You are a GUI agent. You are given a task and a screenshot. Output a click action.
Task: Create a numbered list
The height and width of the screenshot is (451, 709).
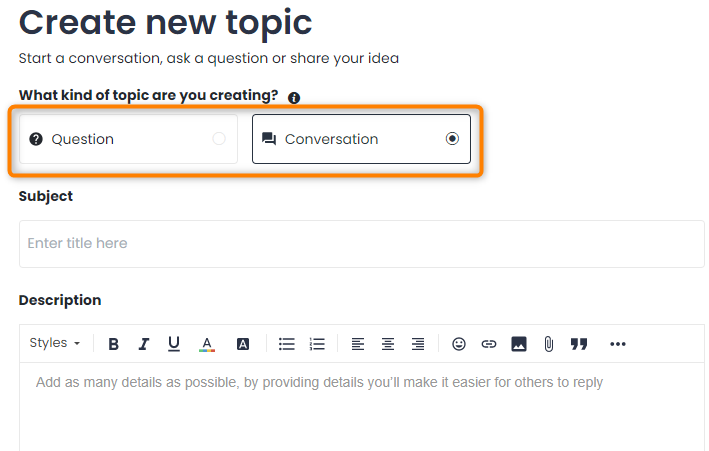click(x=317, y=344)
